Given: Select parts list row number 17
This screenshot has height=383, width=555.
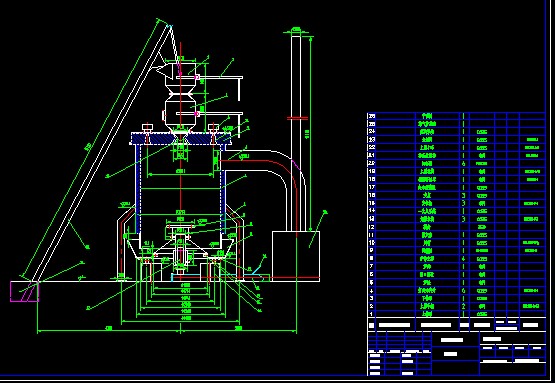Looking at the screenshot, I should click(456, 187).
